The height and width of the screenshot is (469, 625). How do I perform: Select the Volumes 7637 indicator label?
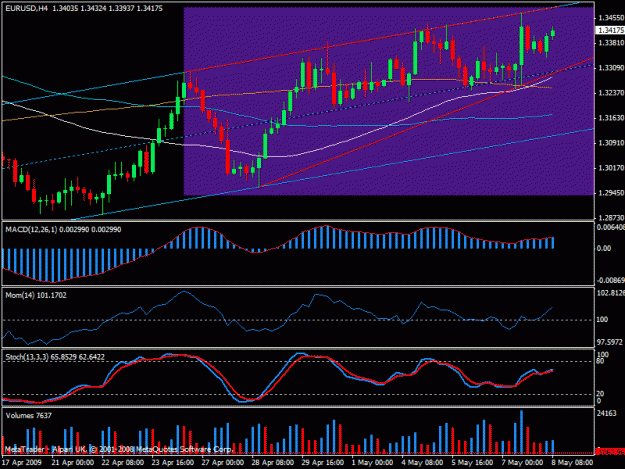tap(29, 416)
